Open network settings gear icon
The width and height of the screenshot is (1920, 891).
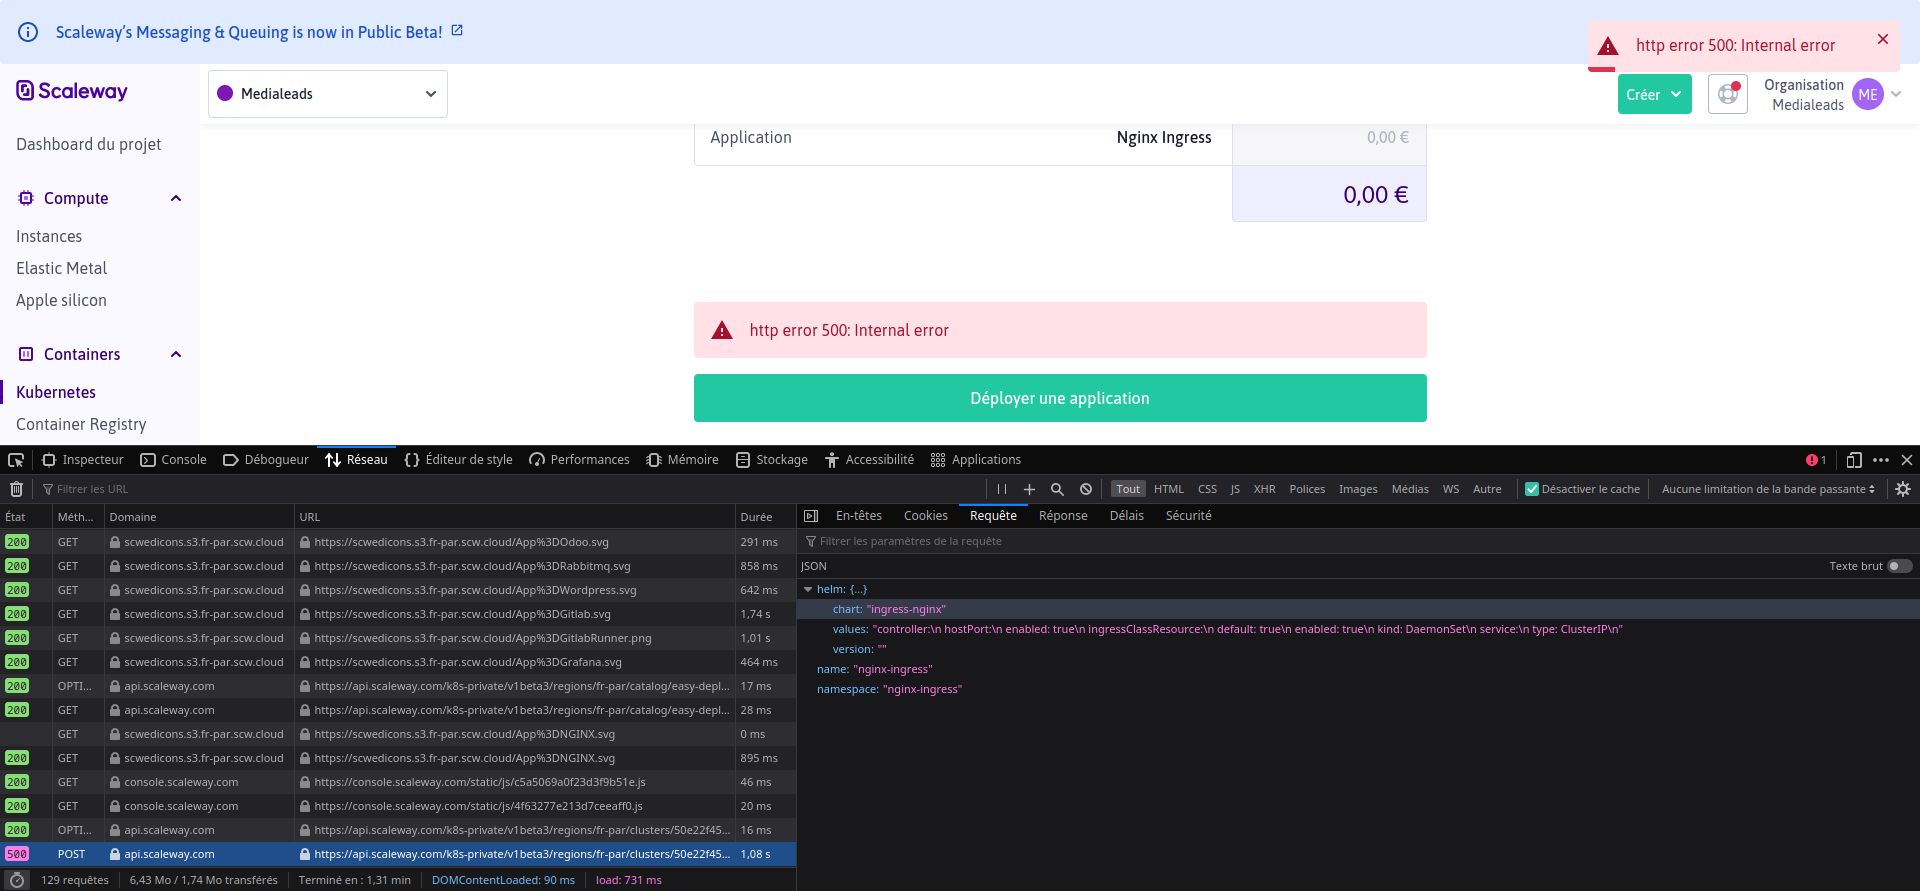point(1903,489)
